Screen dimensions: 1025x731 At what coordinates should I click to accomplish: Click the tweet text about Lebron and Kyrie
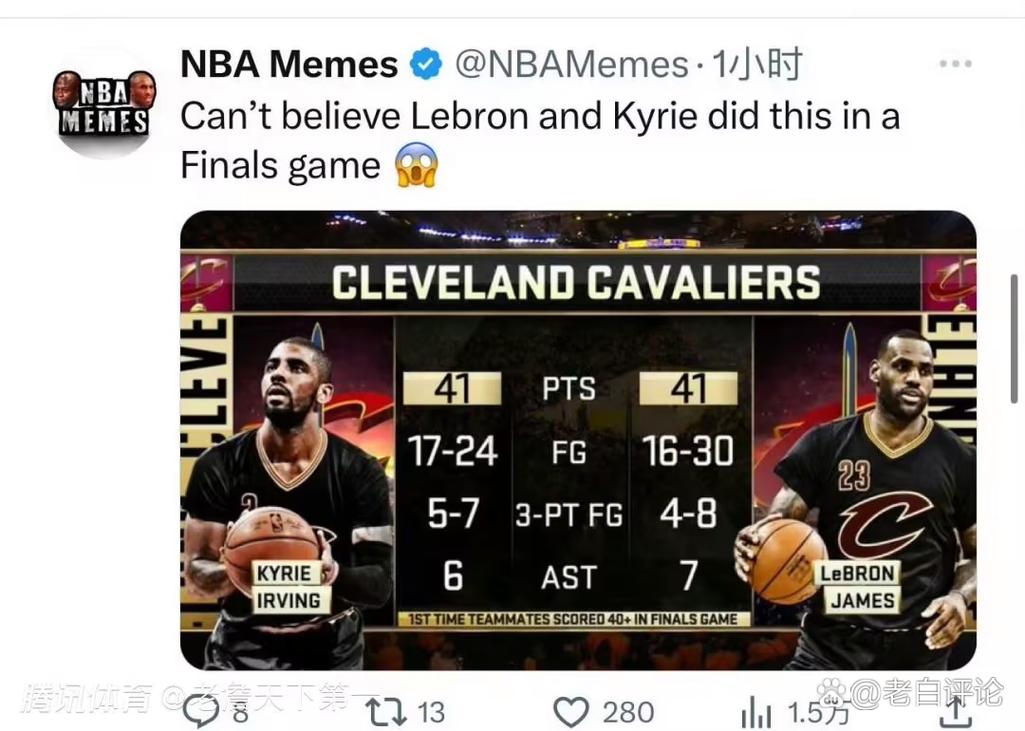click(540, 141)
